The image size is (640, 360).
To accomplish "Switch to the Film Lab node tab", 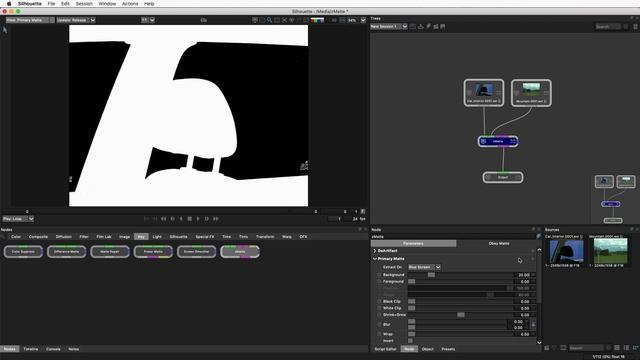I will tap(104, 237).
